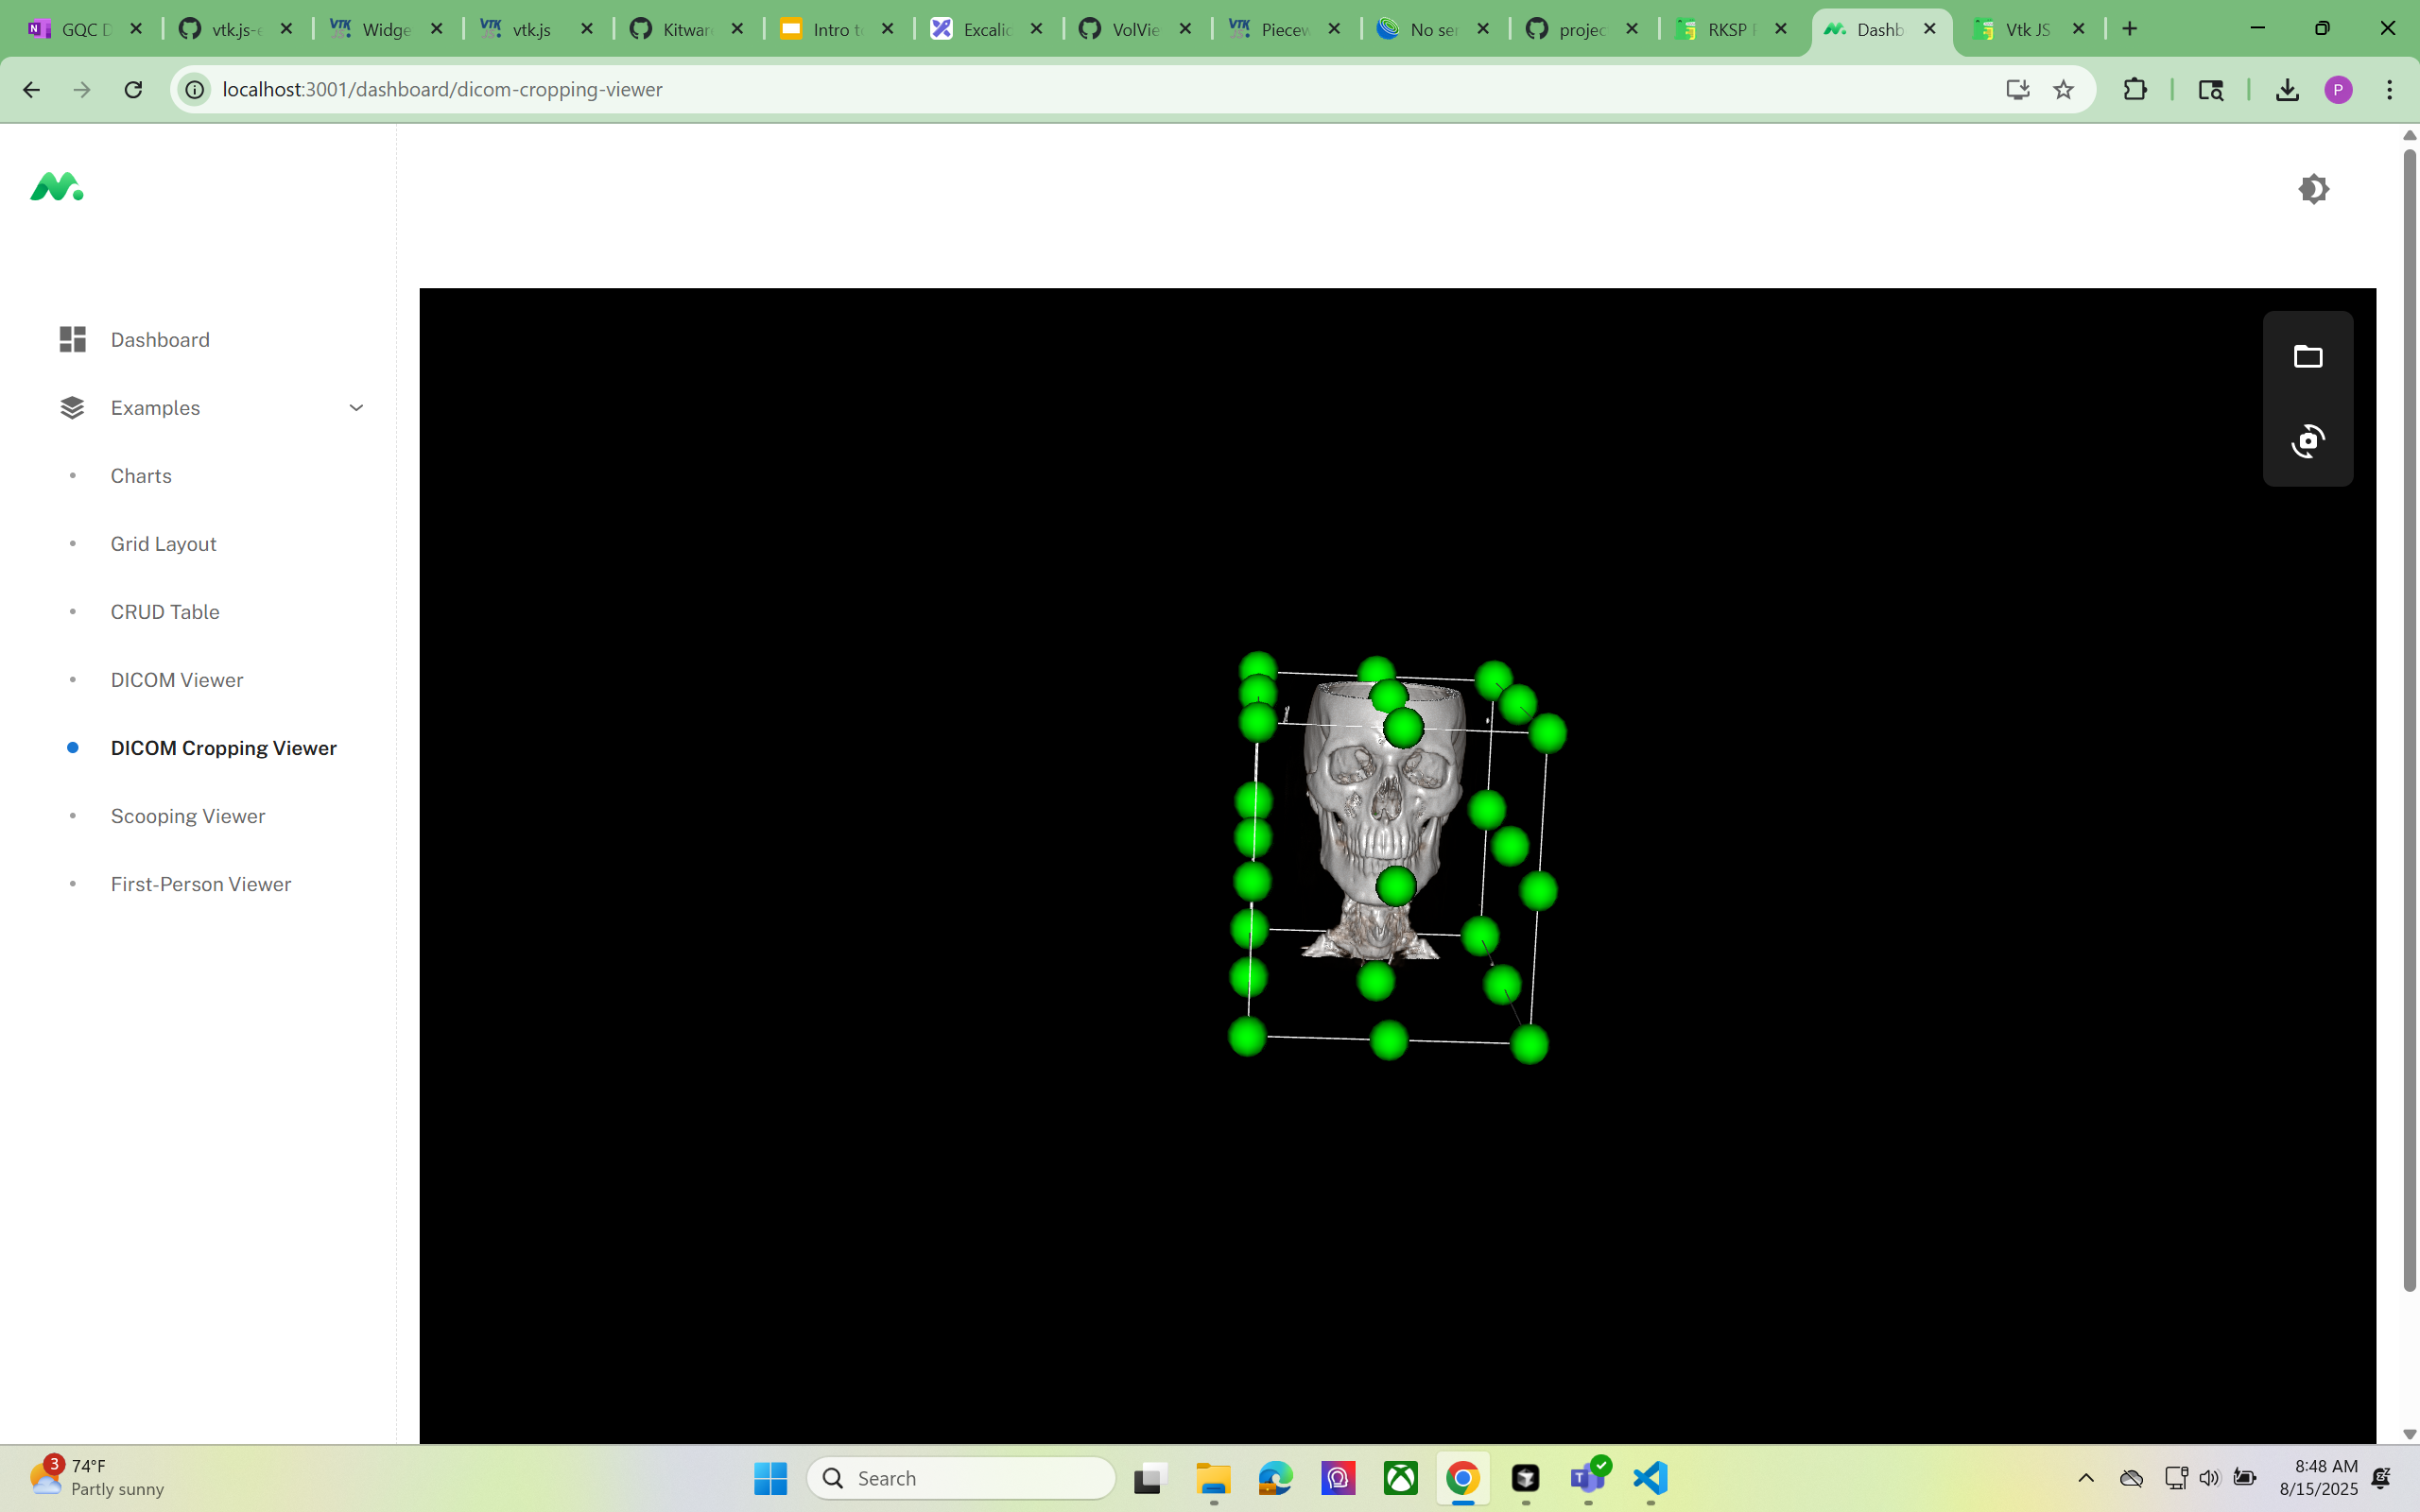Click the green logo in the sidebar header
This screenshot has width=2420, height=1512.
click(x=56, y=187)
